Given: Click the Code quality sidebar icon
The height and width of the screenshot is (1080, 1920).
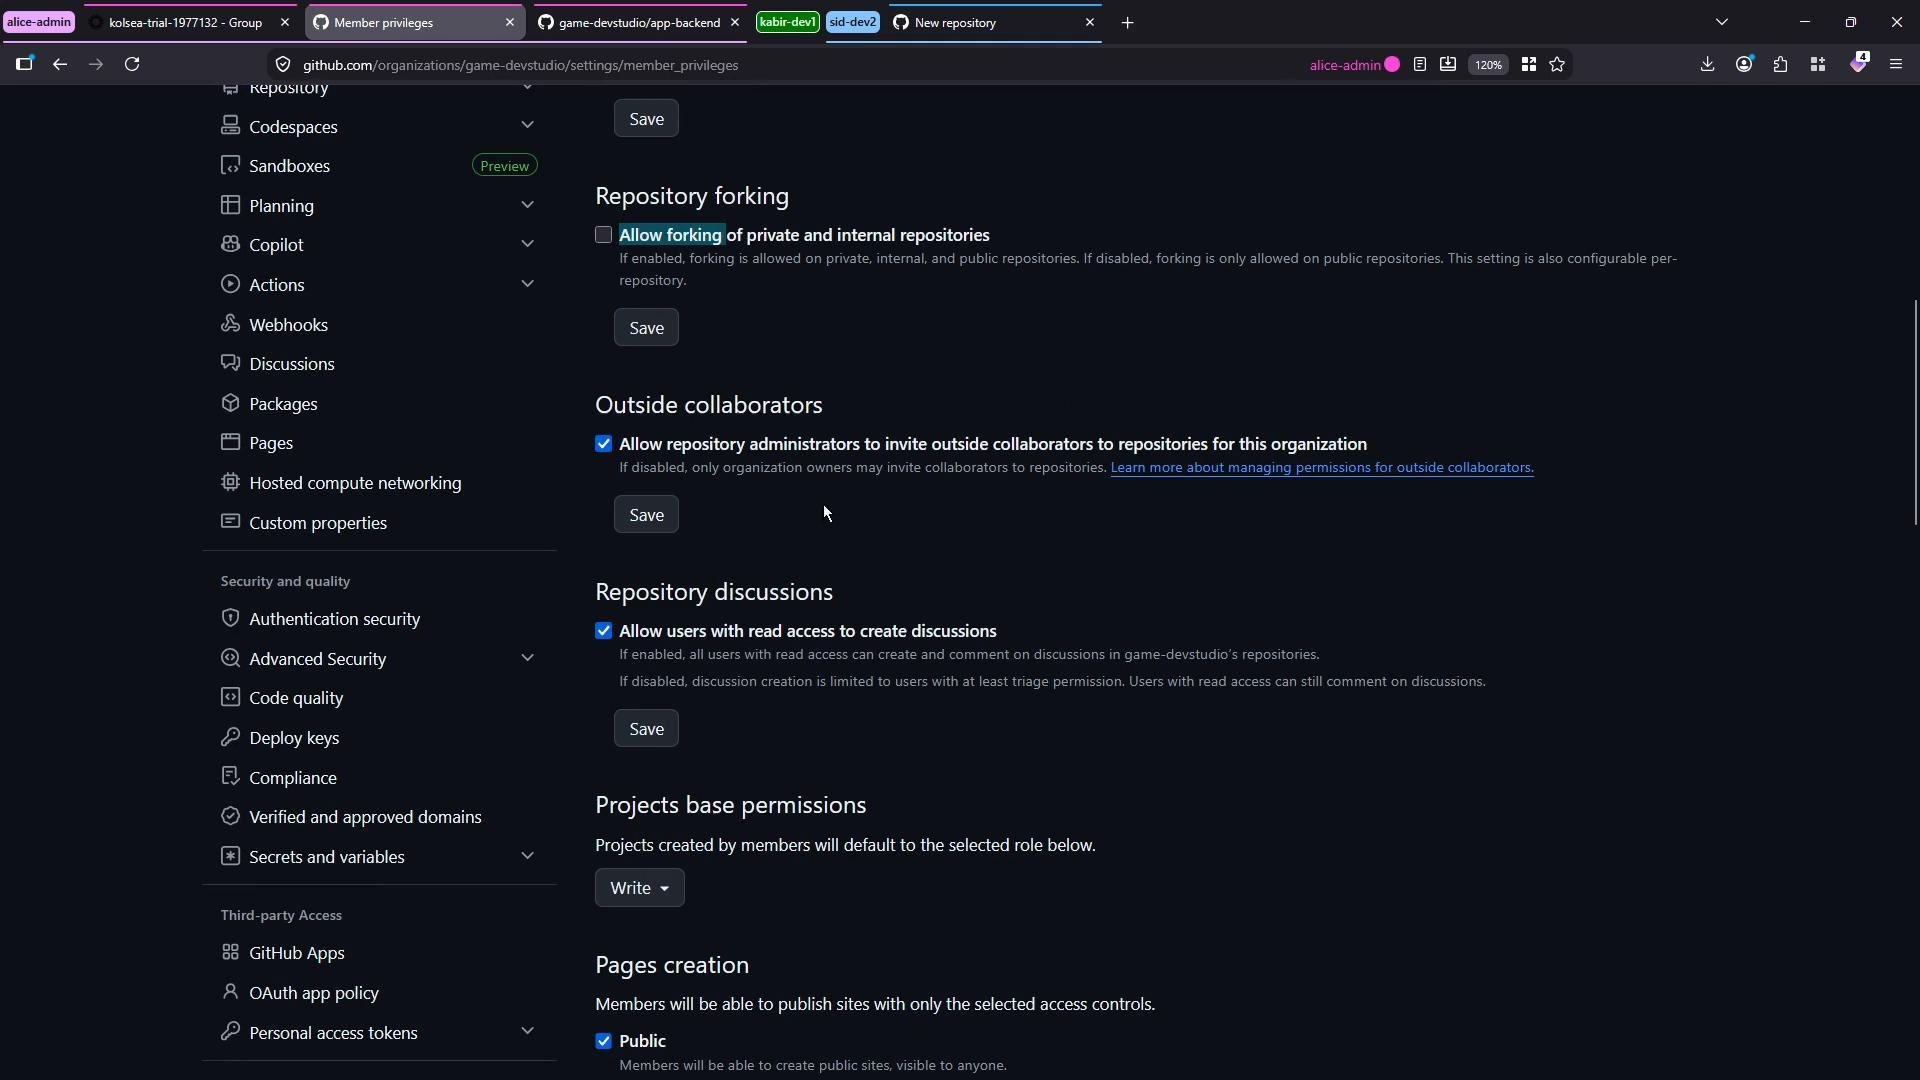Looking at the screenshot, I should (x=230, y=697).
